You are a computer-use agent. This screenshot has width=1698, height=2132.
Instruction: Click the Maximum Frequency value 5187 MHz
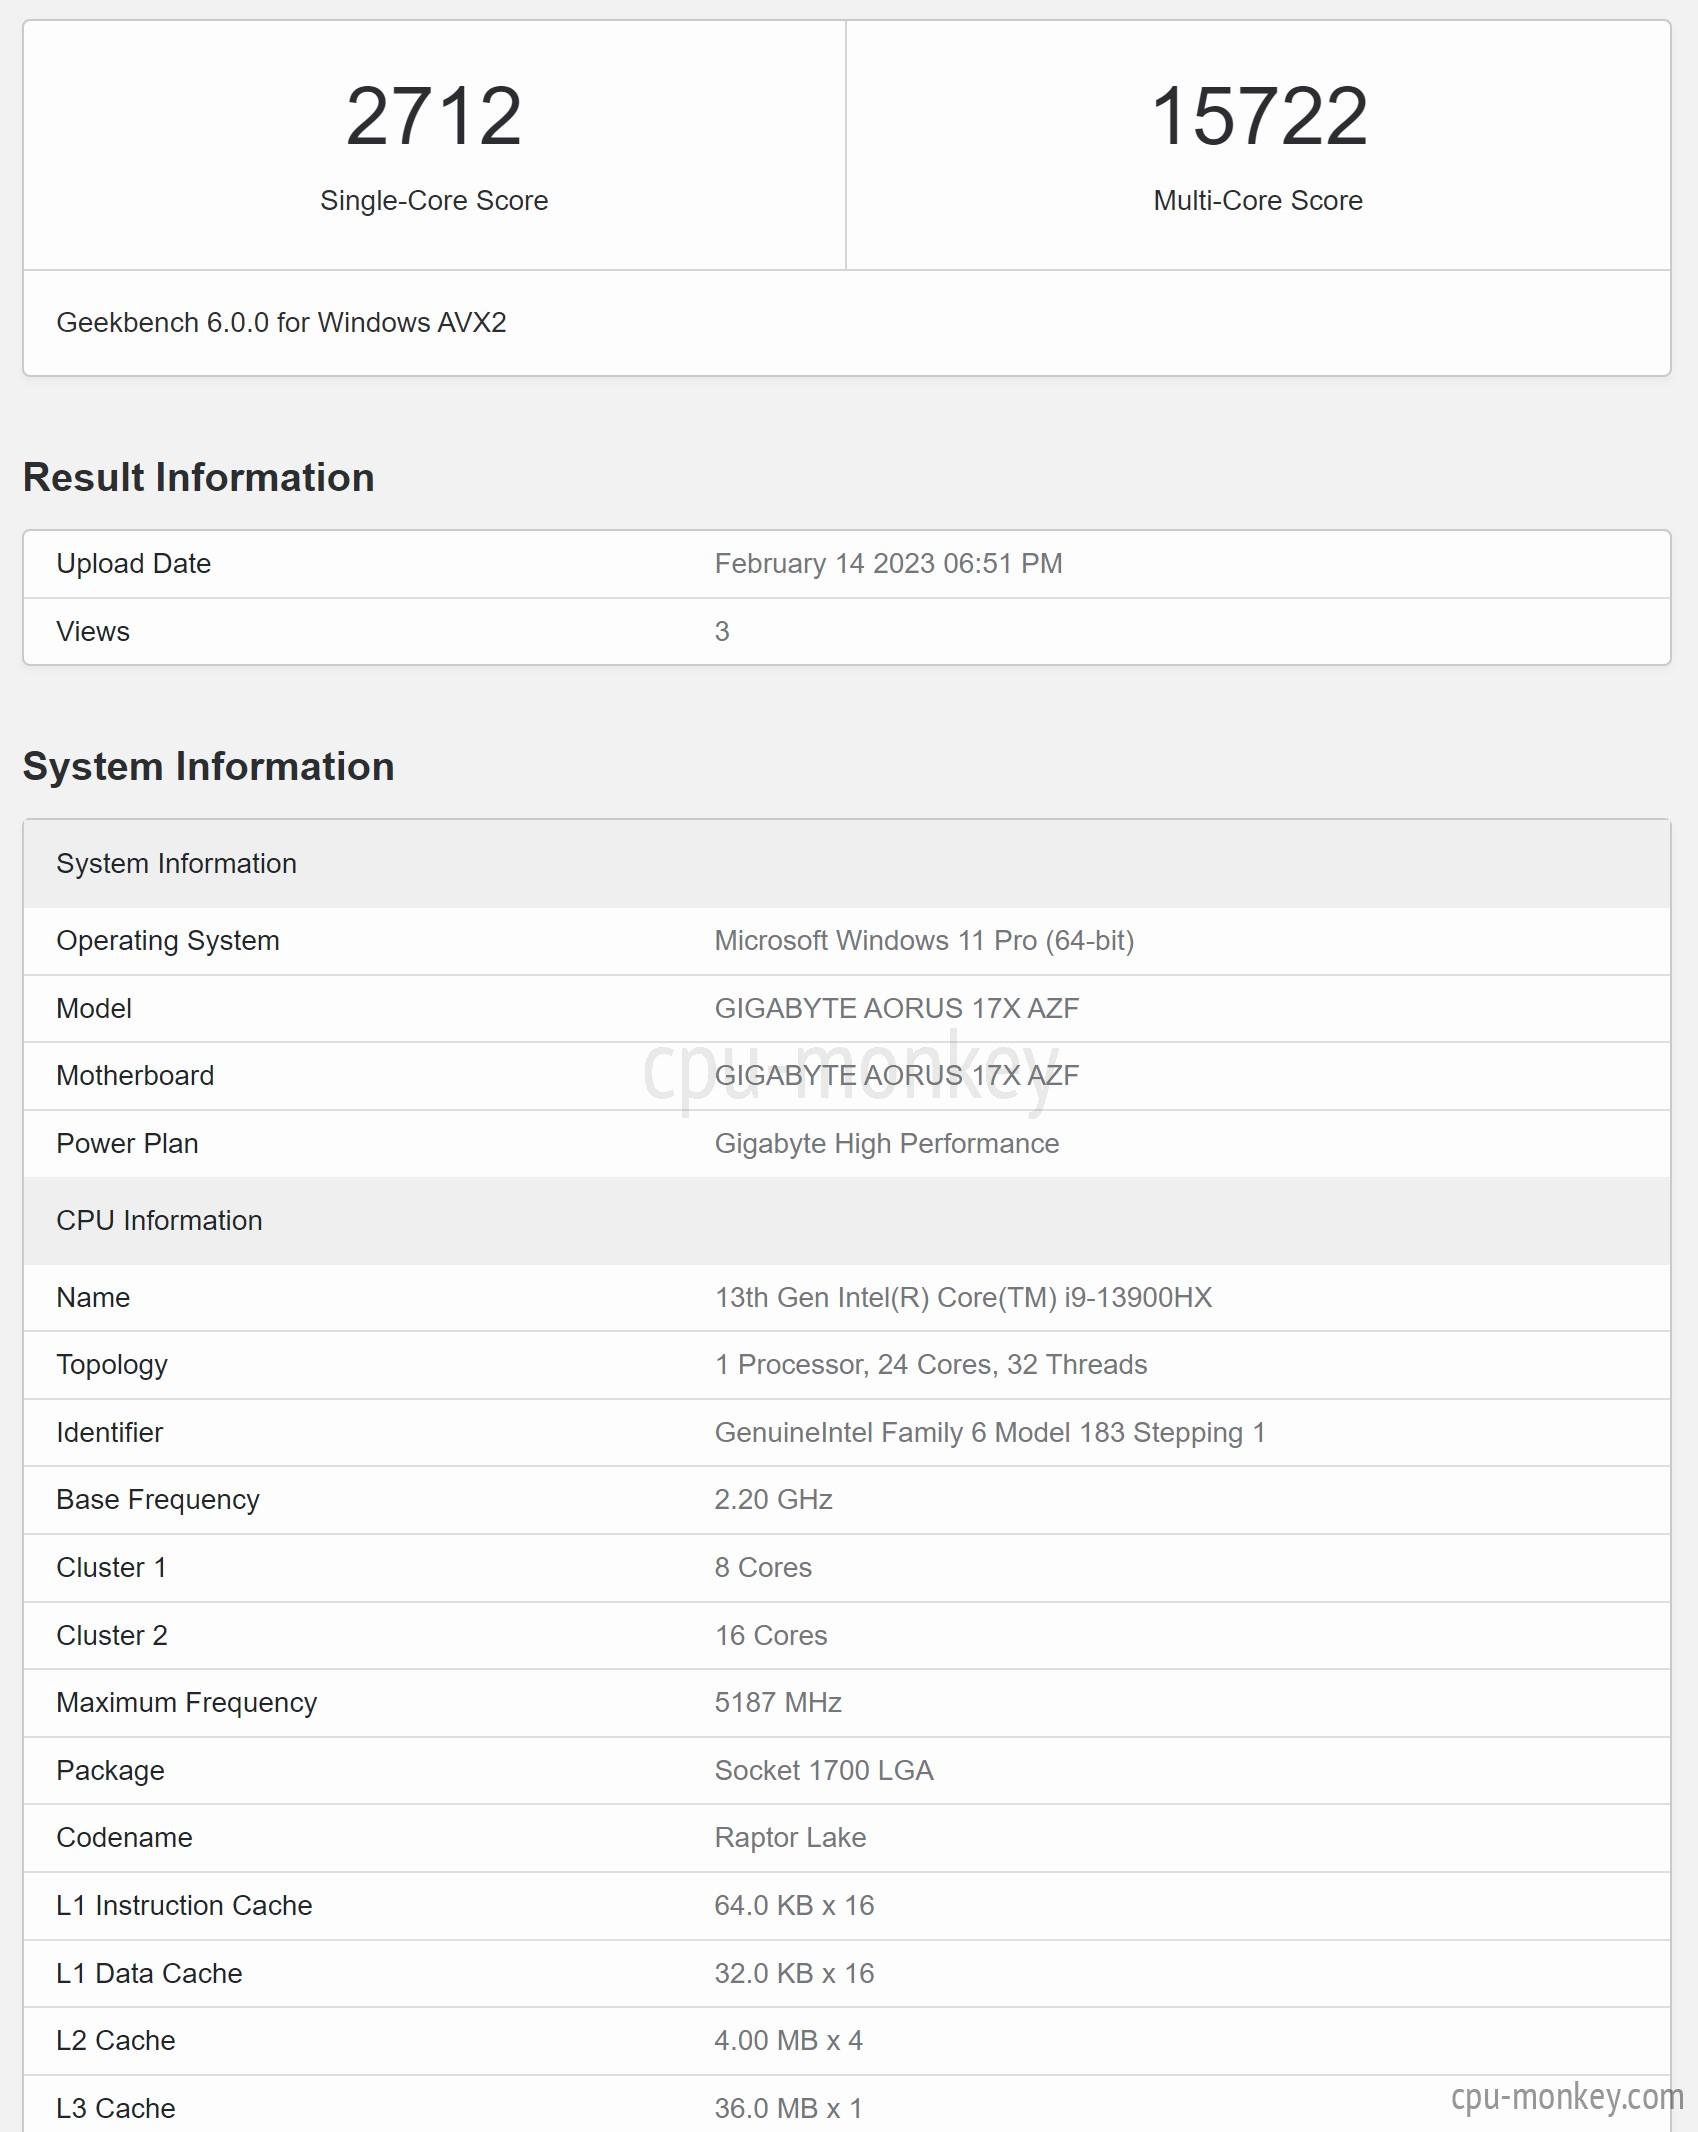(778, 1703)
